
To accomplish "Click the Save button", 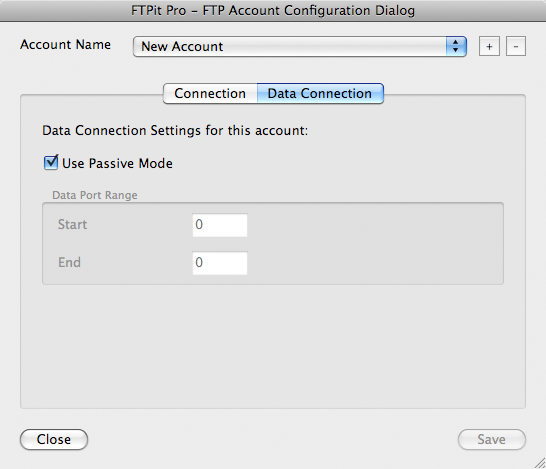I will (x=491, y=439).
